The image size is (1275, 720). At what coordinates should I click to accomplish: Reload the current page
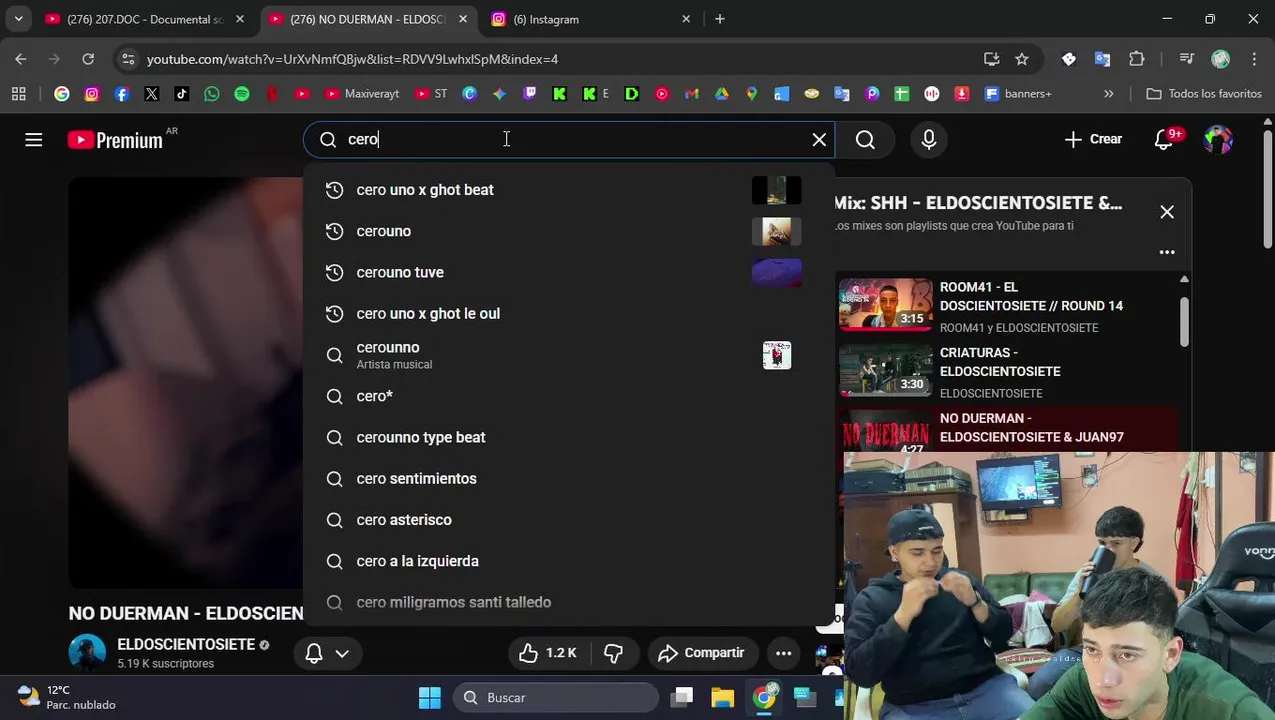pyautogui.click(x=88, y=59)
